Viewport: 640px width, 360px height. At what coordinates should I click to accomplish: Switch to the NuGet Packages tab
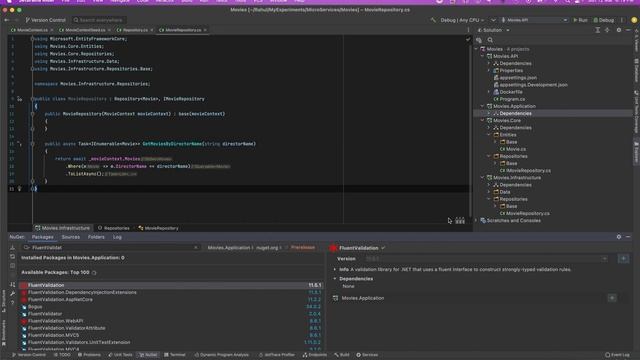(x=42, y=237)
